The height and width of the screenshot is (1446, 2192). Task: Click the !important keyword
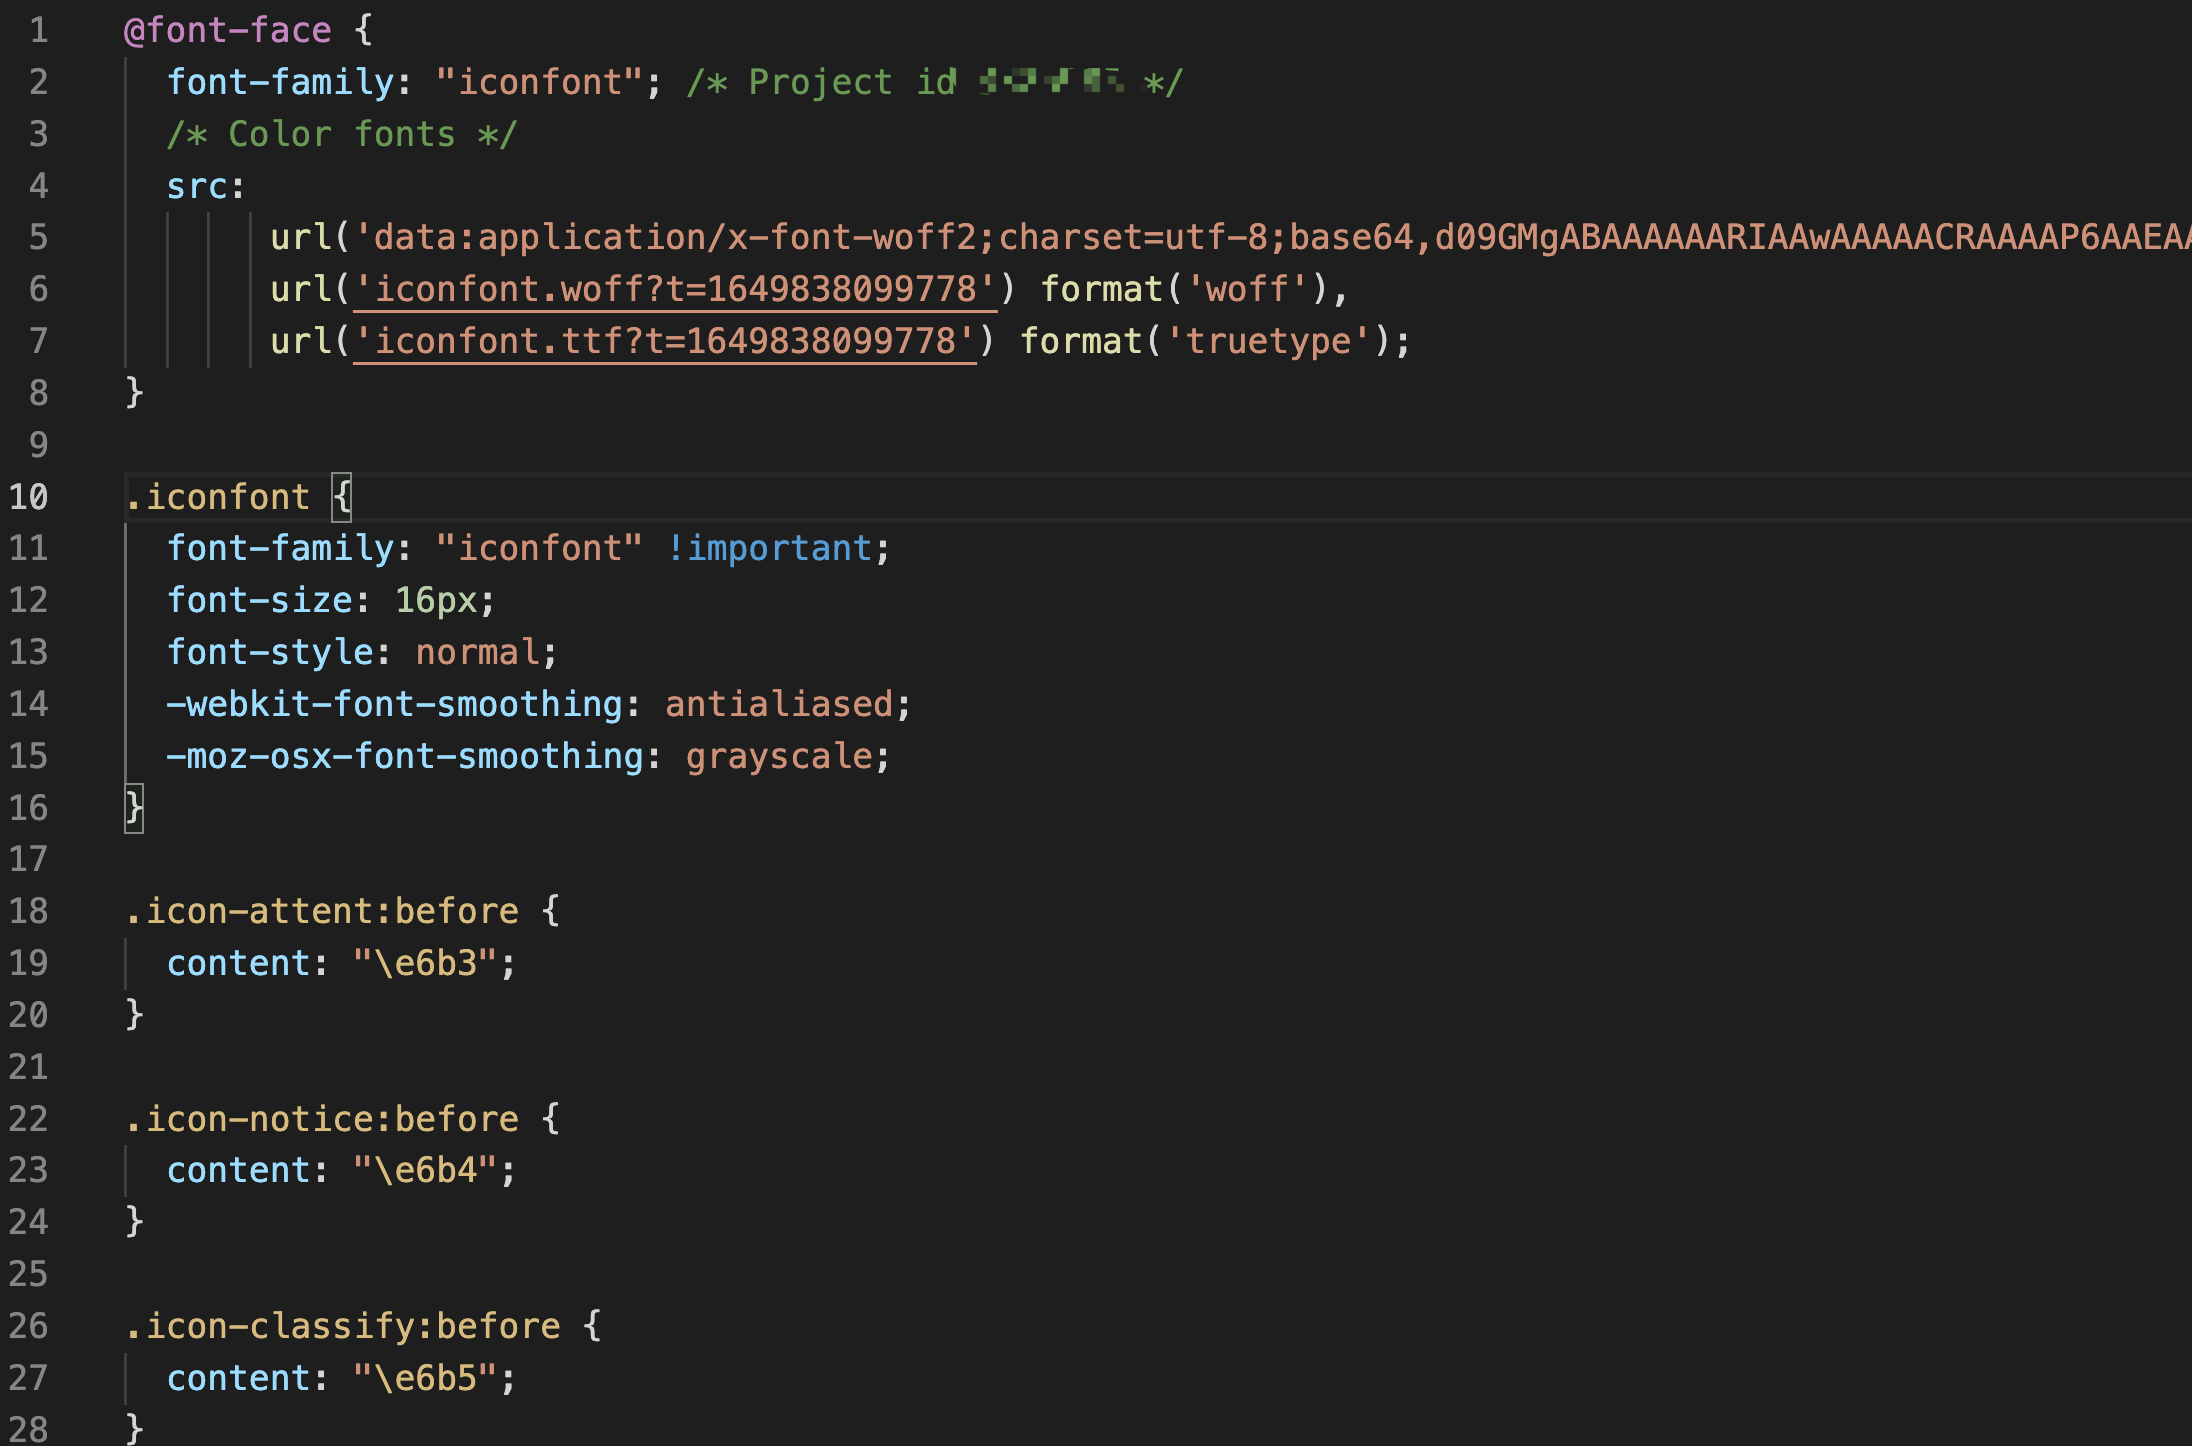(769, 548)
